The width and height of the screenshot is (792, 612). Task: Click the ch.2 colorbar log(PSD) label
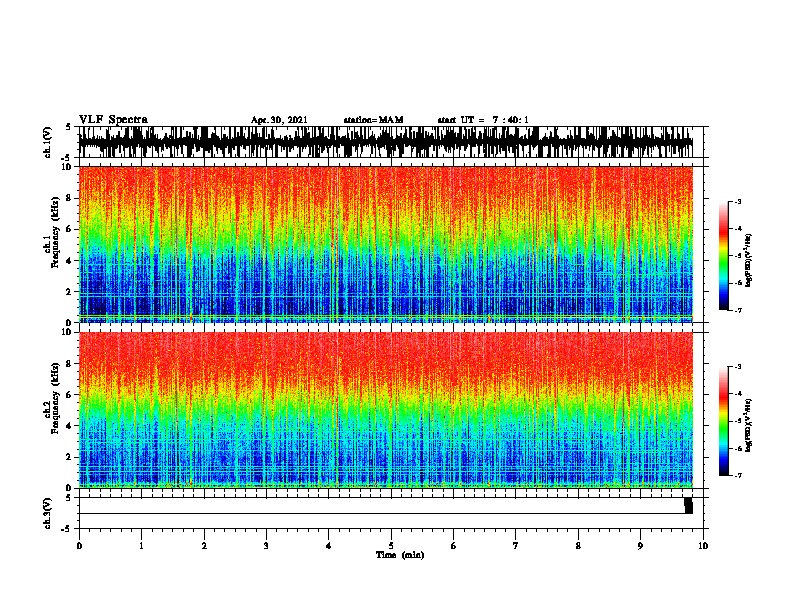(748, 425)
